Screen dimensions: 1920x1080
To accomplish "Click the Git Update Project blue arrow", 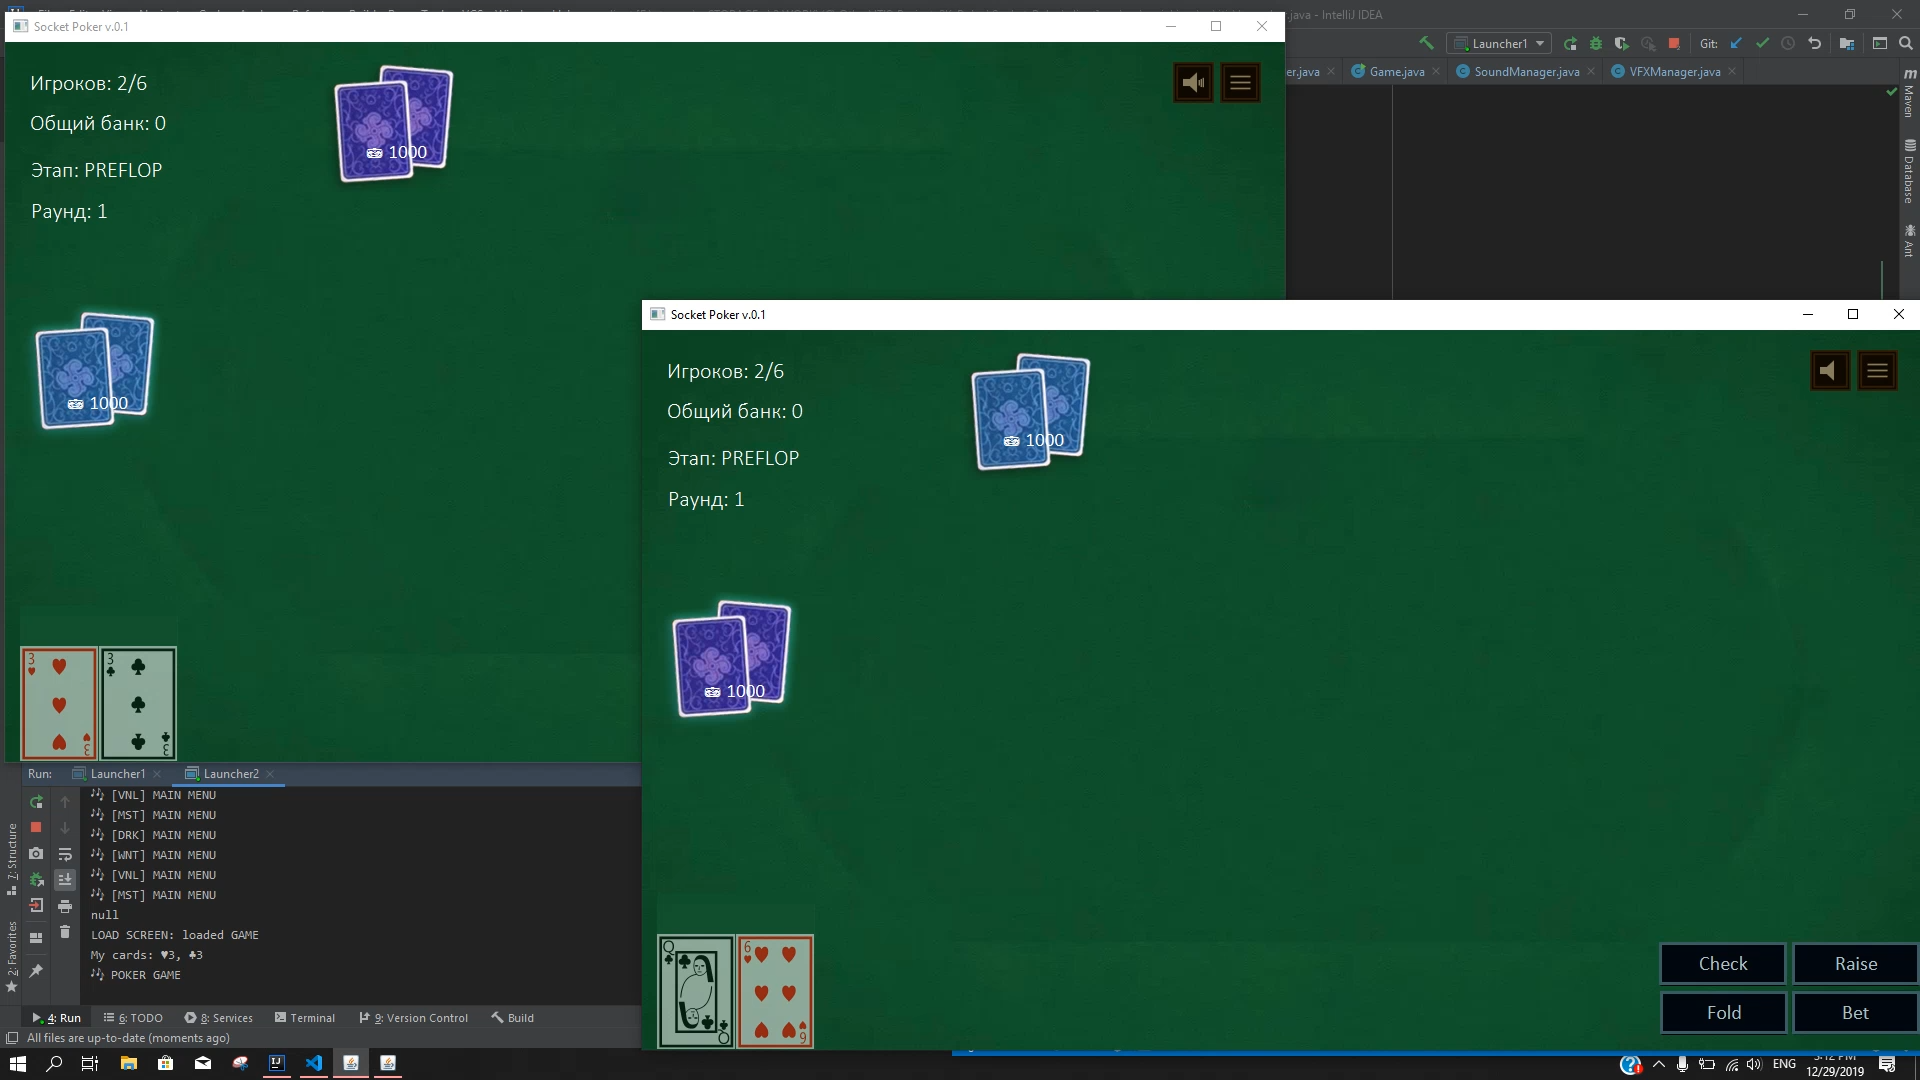I will coord(1736,43).
